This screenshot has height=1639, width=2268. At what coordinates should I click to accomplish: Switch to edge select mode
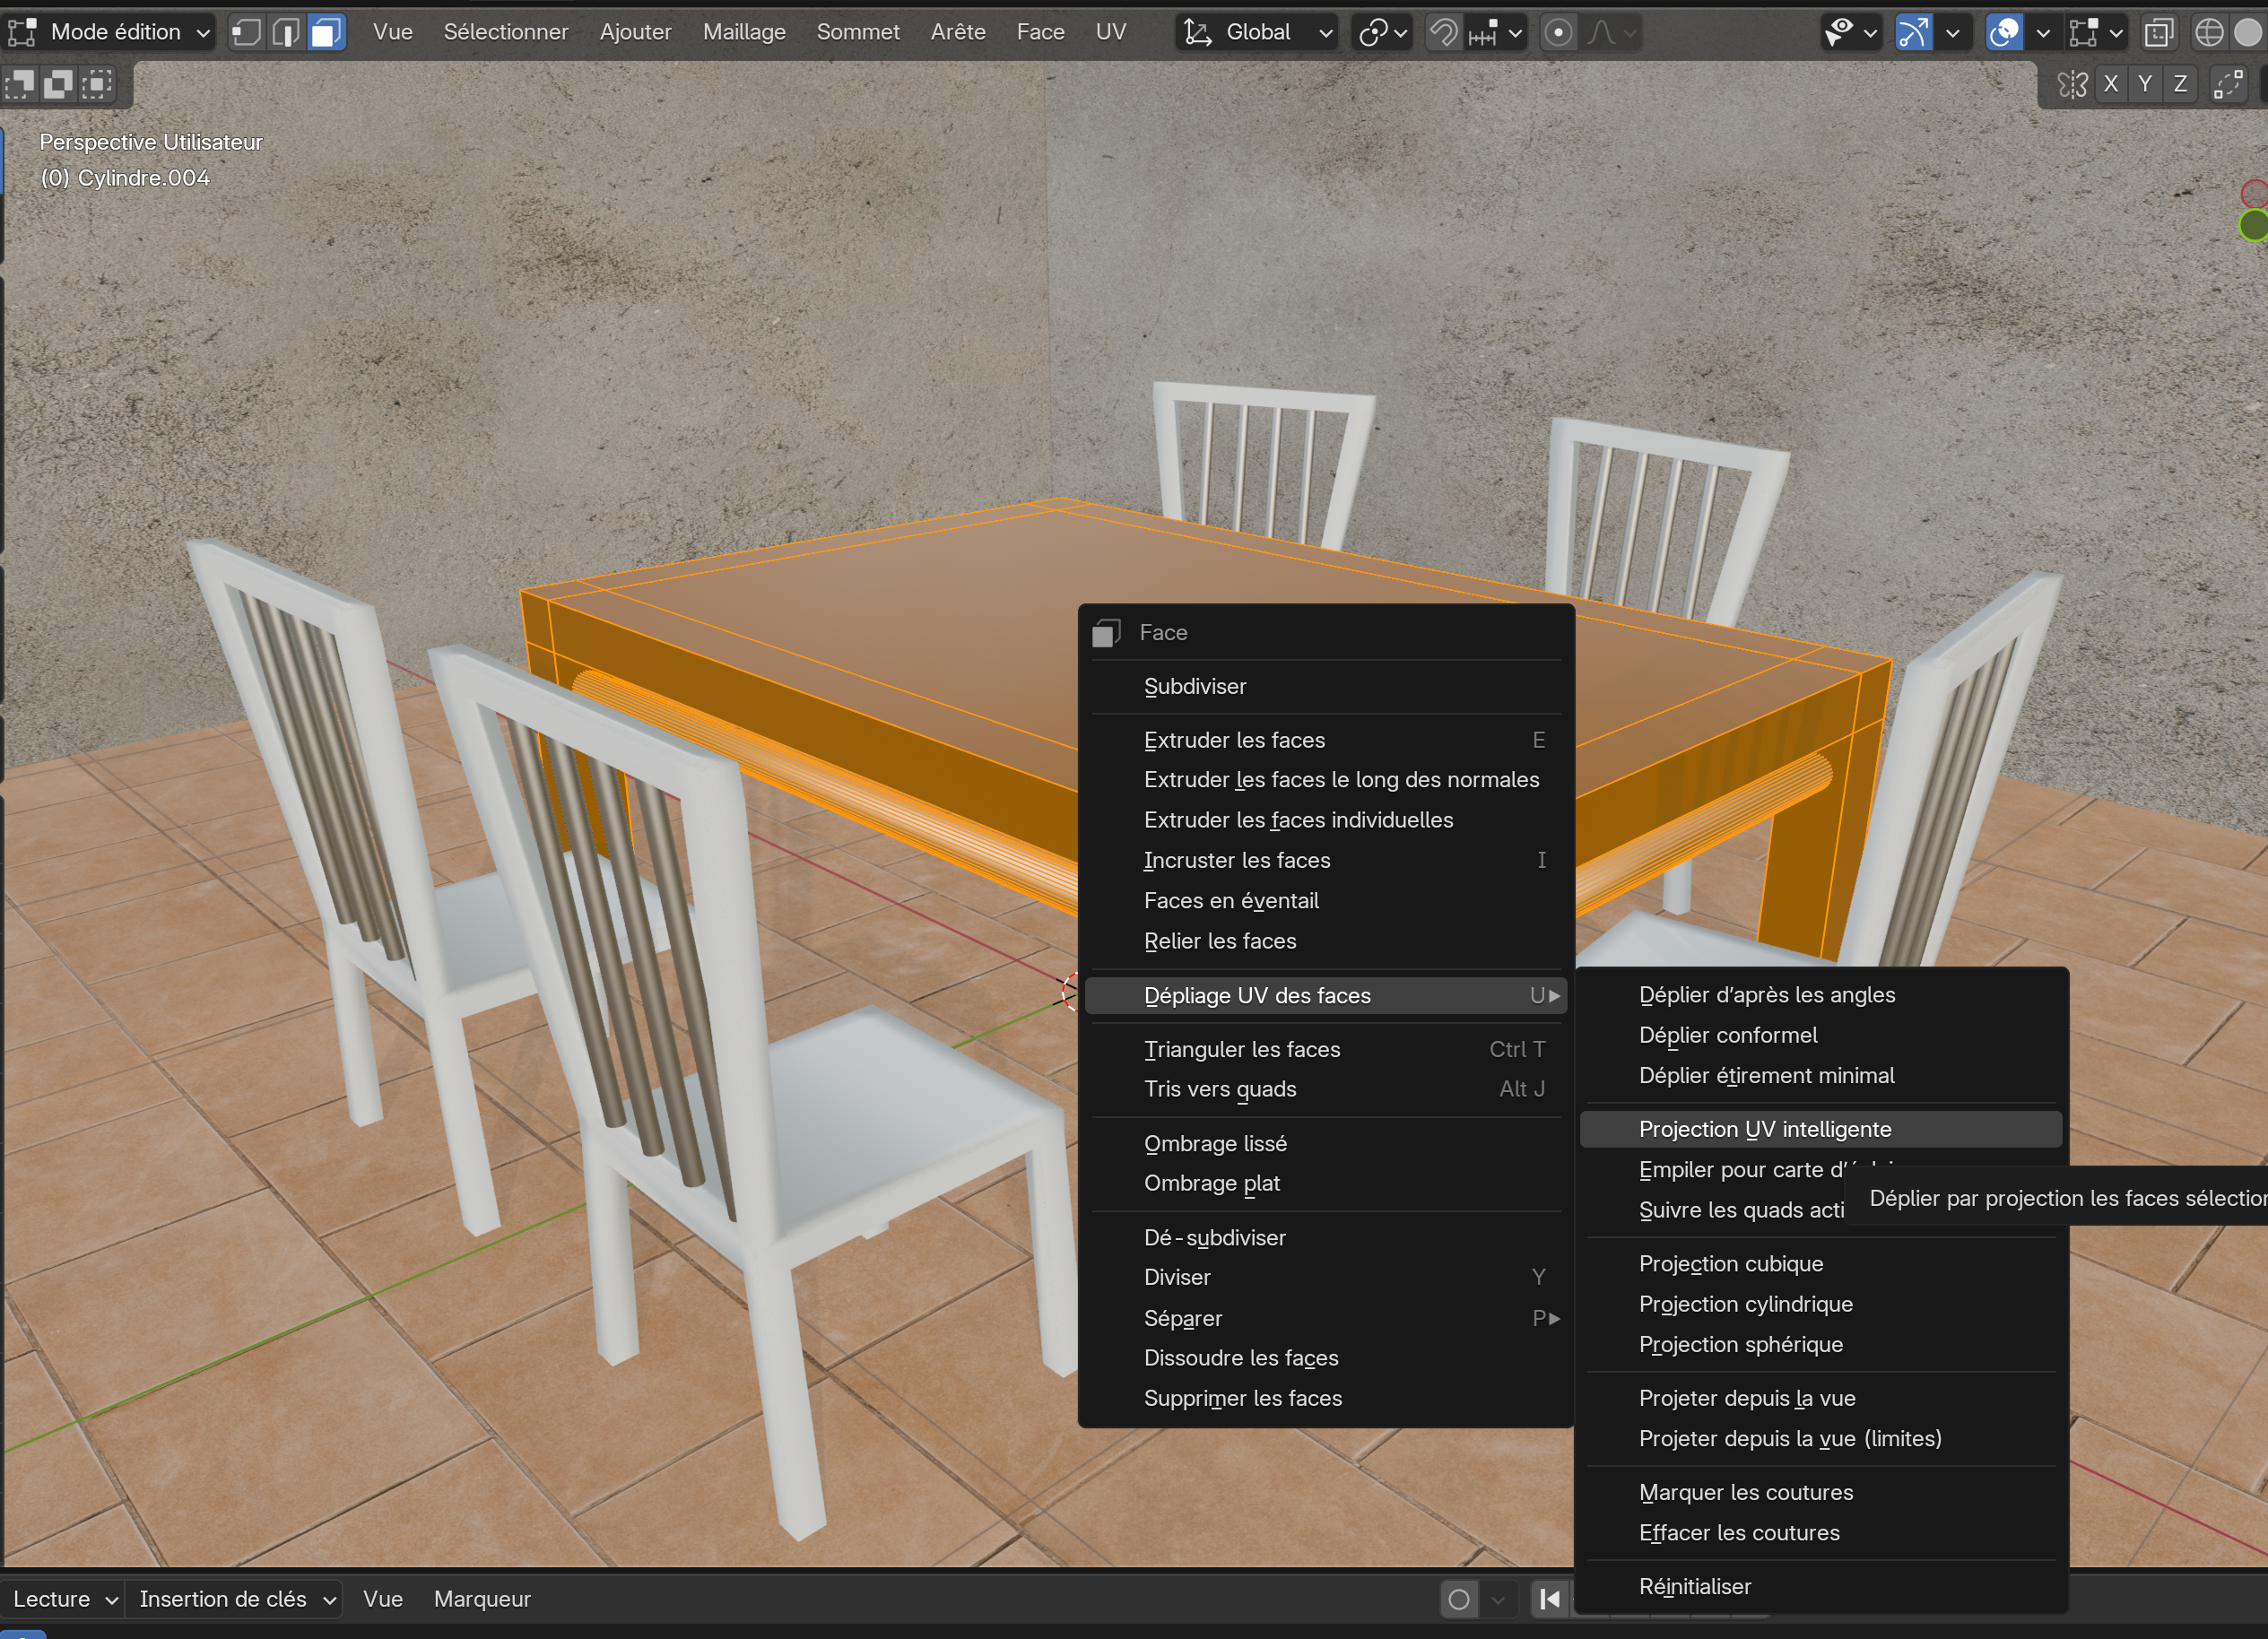click(x=286, y=32)
